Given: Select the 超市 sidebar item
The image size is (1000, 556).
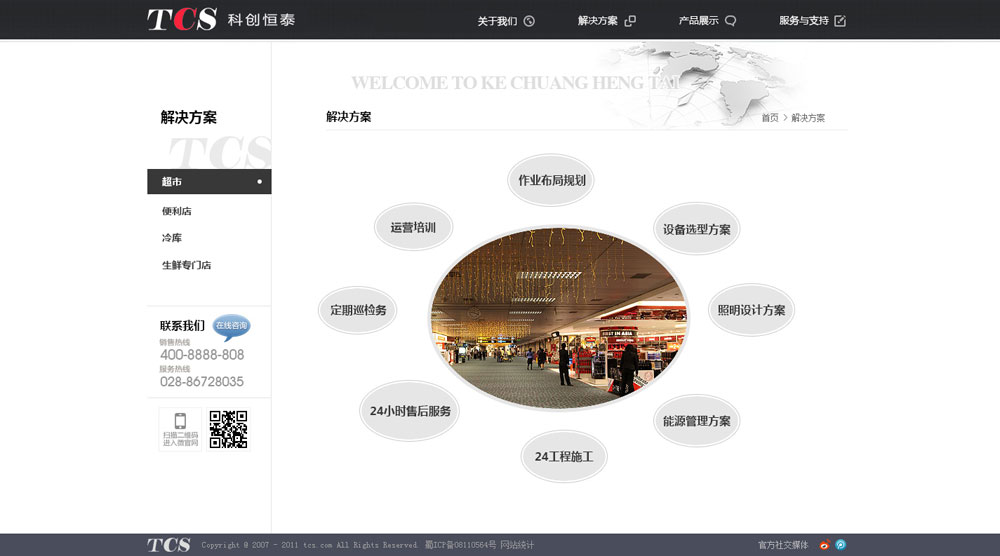Looking at the screenshot, I should [209, 182].
